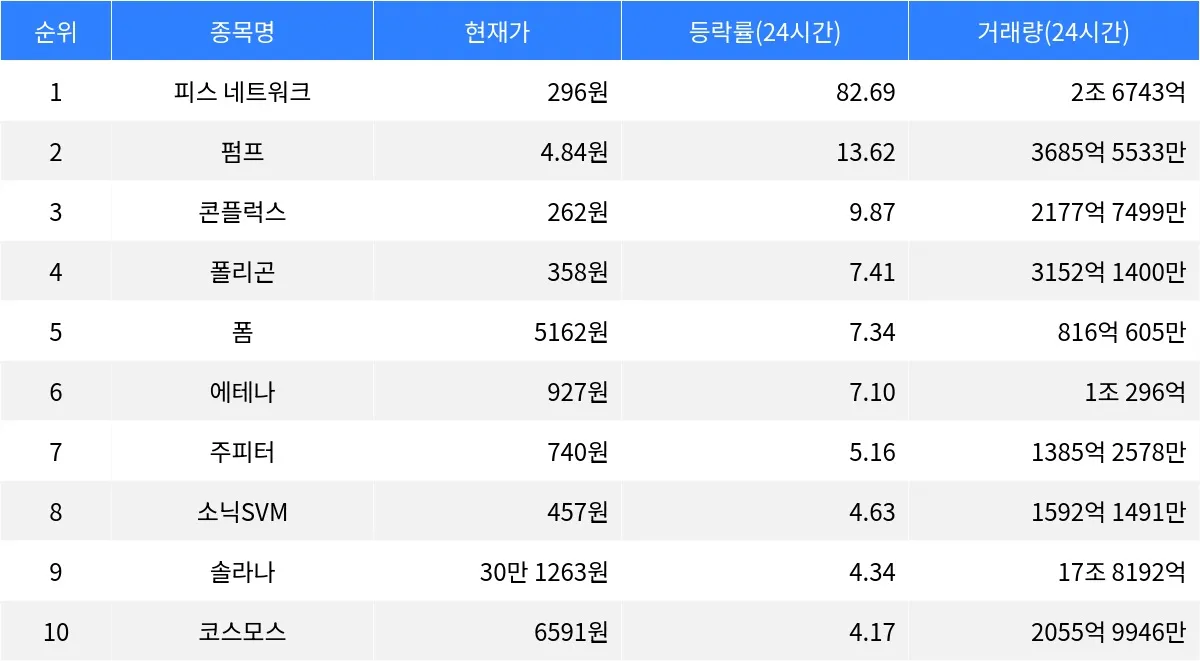Viewport: 1200px width, 661px height.
Task: Click the 2조 6743억 volume cell
Action: [x=1127, y=92]
